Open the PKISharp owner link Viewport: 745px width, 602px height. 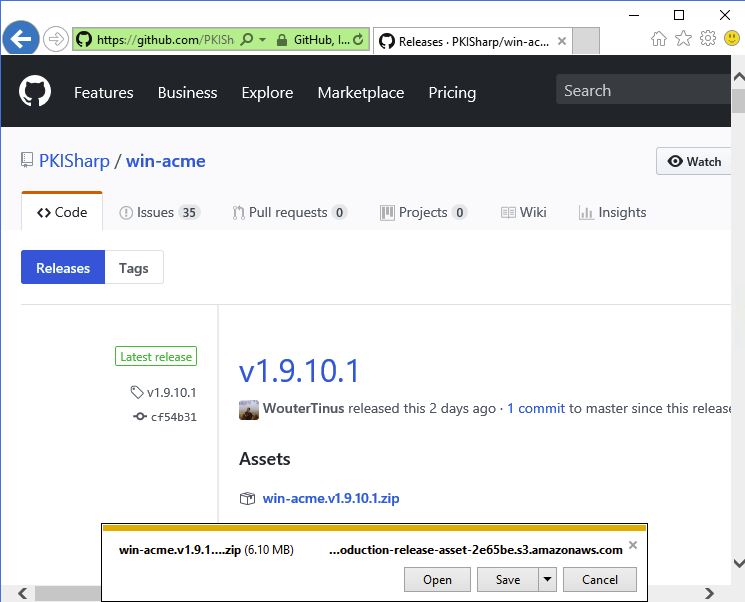click(74, 161)
